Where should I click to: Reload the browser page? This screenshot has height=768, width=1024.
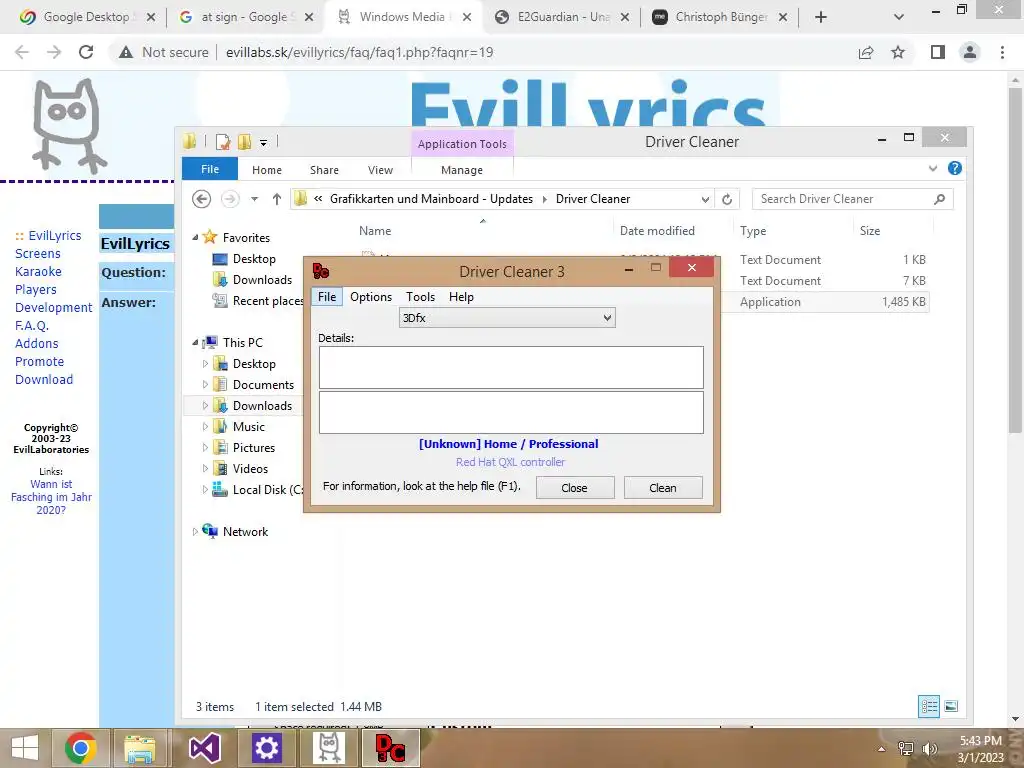click(86, 52)
